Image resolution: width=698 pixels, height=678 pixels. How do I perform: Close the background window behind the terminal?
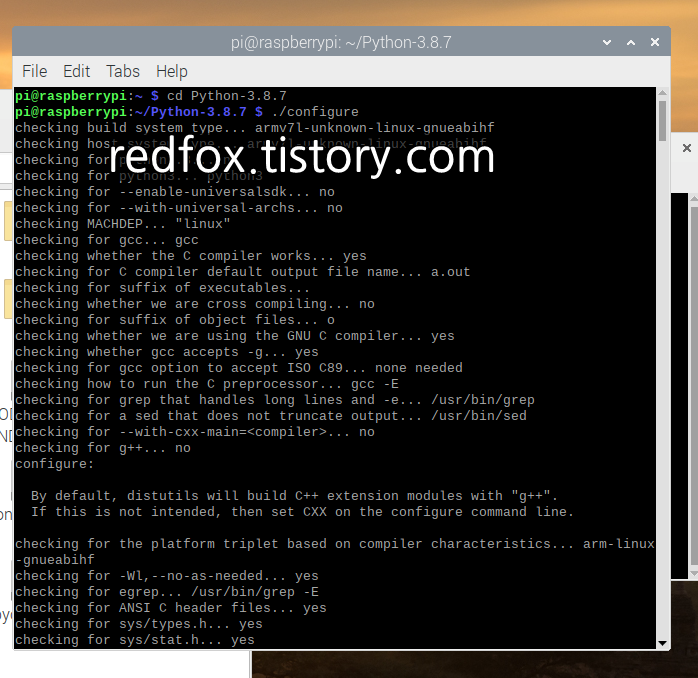(687, 148)
